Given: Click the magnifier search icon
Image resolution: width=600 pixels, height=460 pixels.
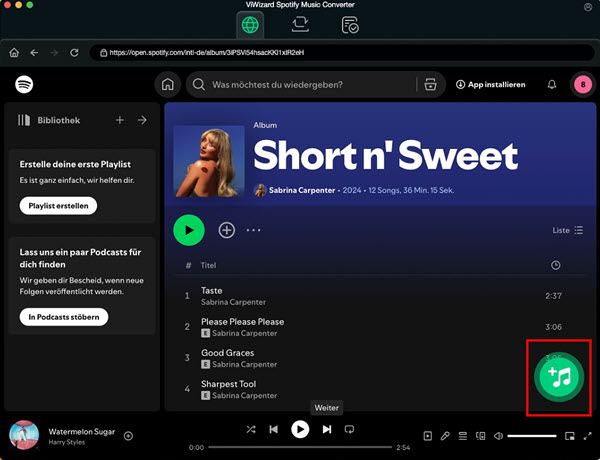Looking at the screenshot, I should coord(199,84).
